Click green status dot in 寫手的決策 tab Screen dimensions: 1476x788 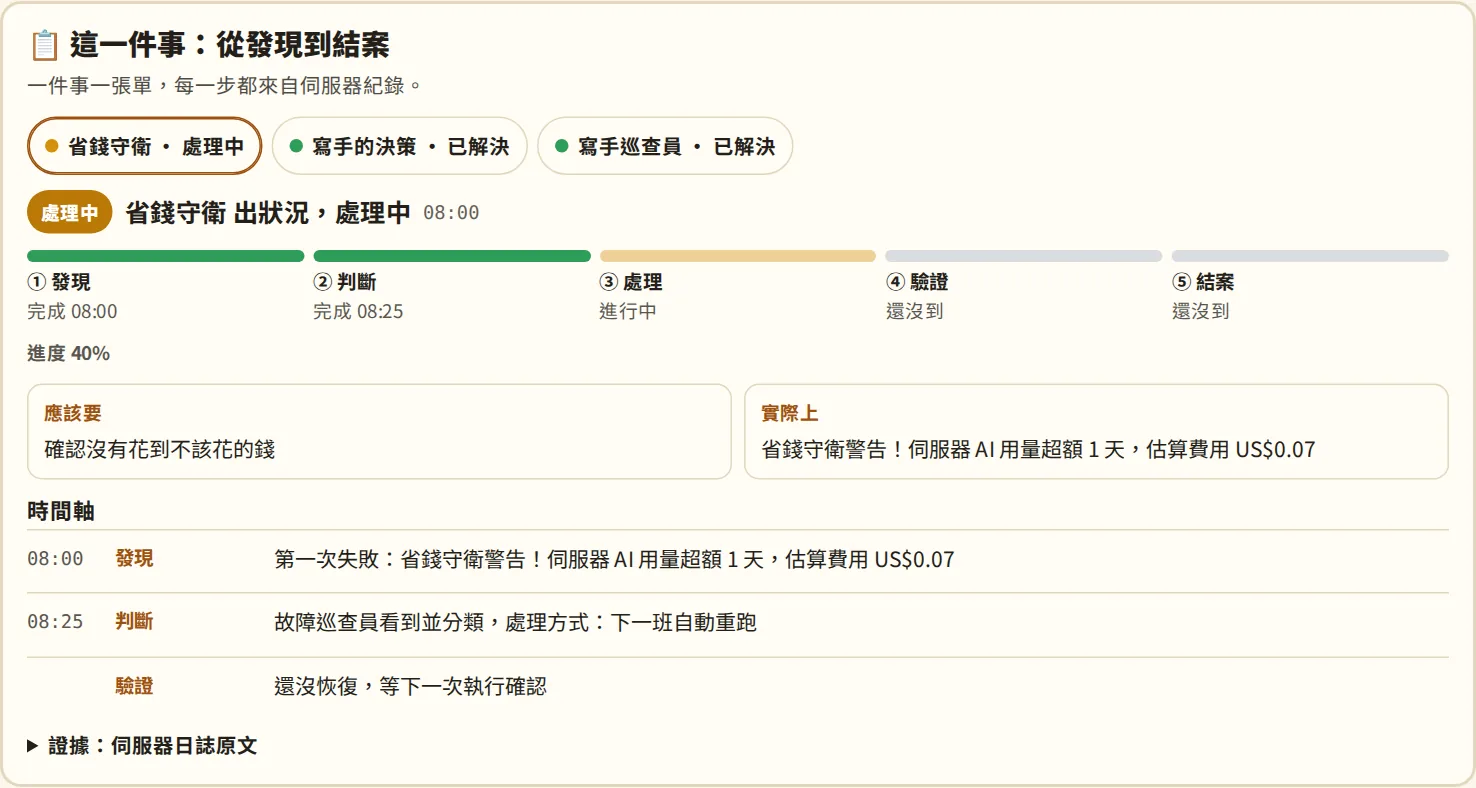pyautogui.click(x=296, y=146)
